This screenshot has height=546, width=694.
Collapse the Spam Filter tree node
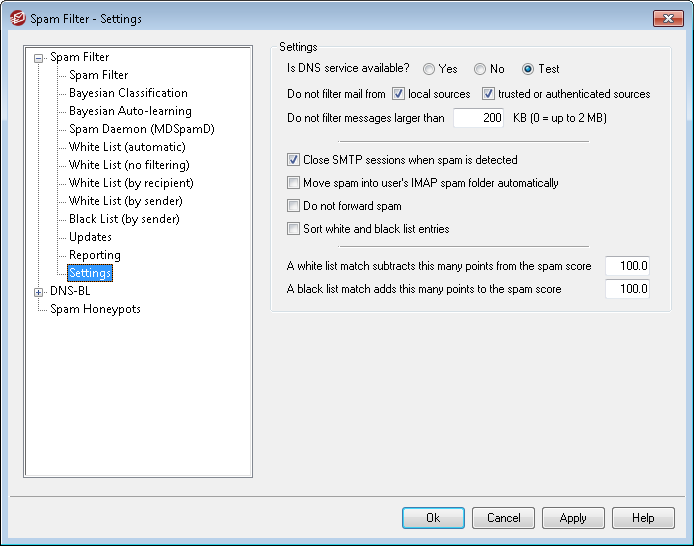(x=39, y=58)
